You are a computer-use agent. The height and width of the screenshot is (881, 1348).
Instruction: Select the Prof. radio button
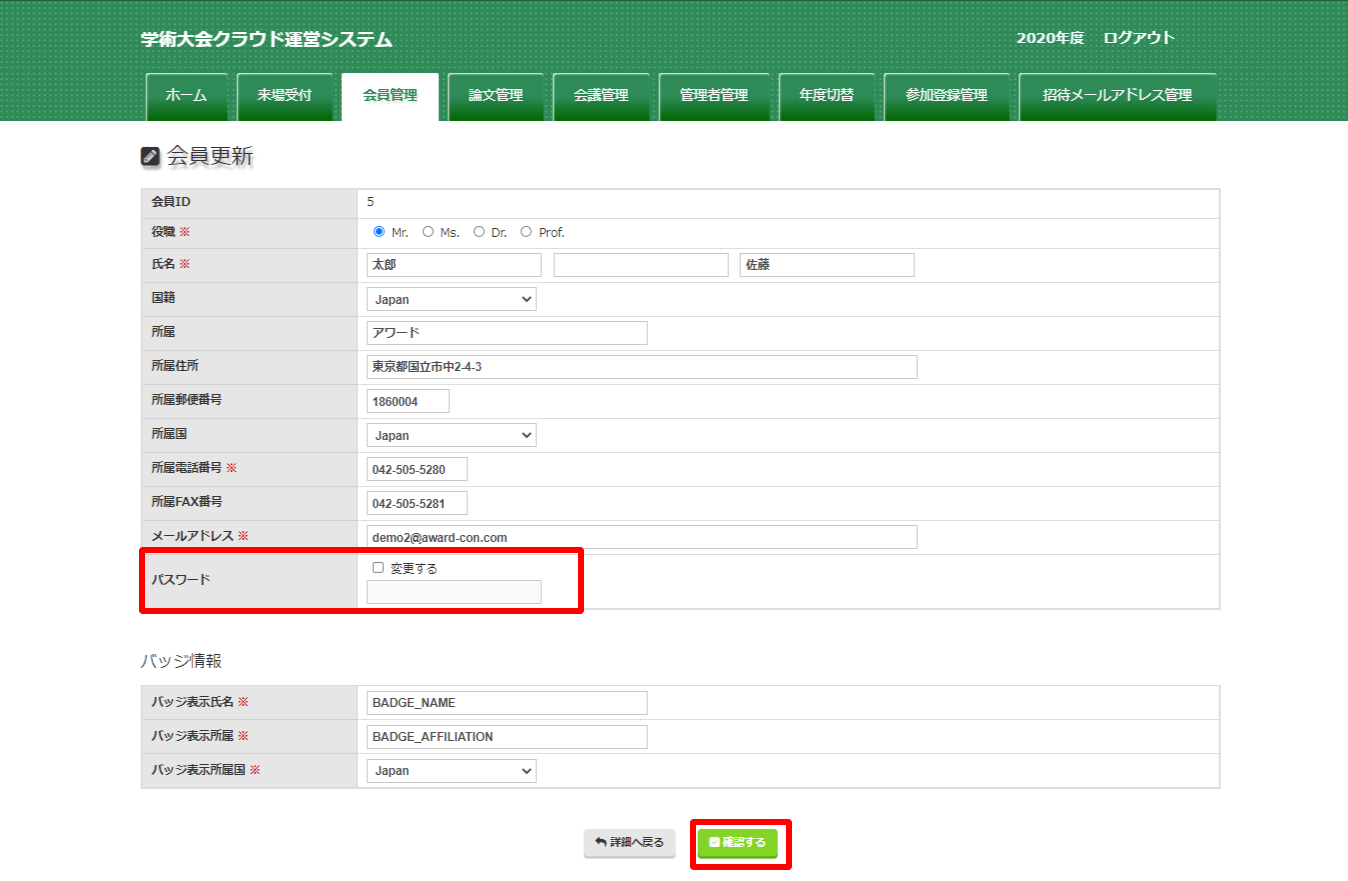tap(526, 232)
